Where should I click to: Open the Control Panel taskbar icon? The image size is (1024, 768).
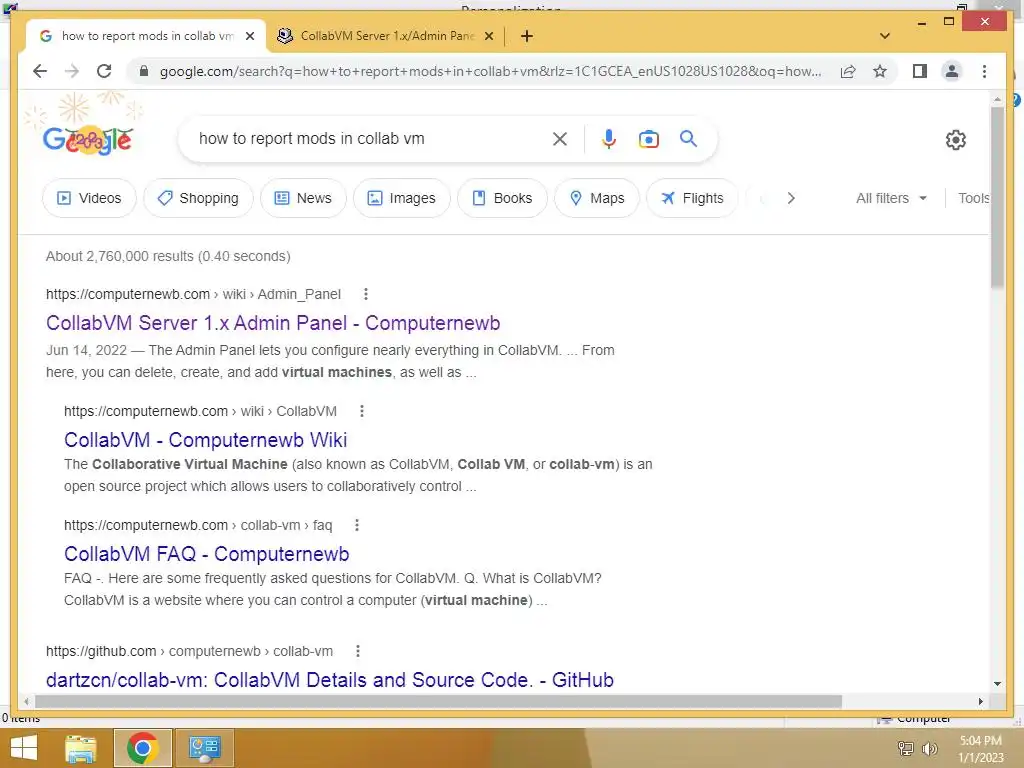click(x=204, y=748)
